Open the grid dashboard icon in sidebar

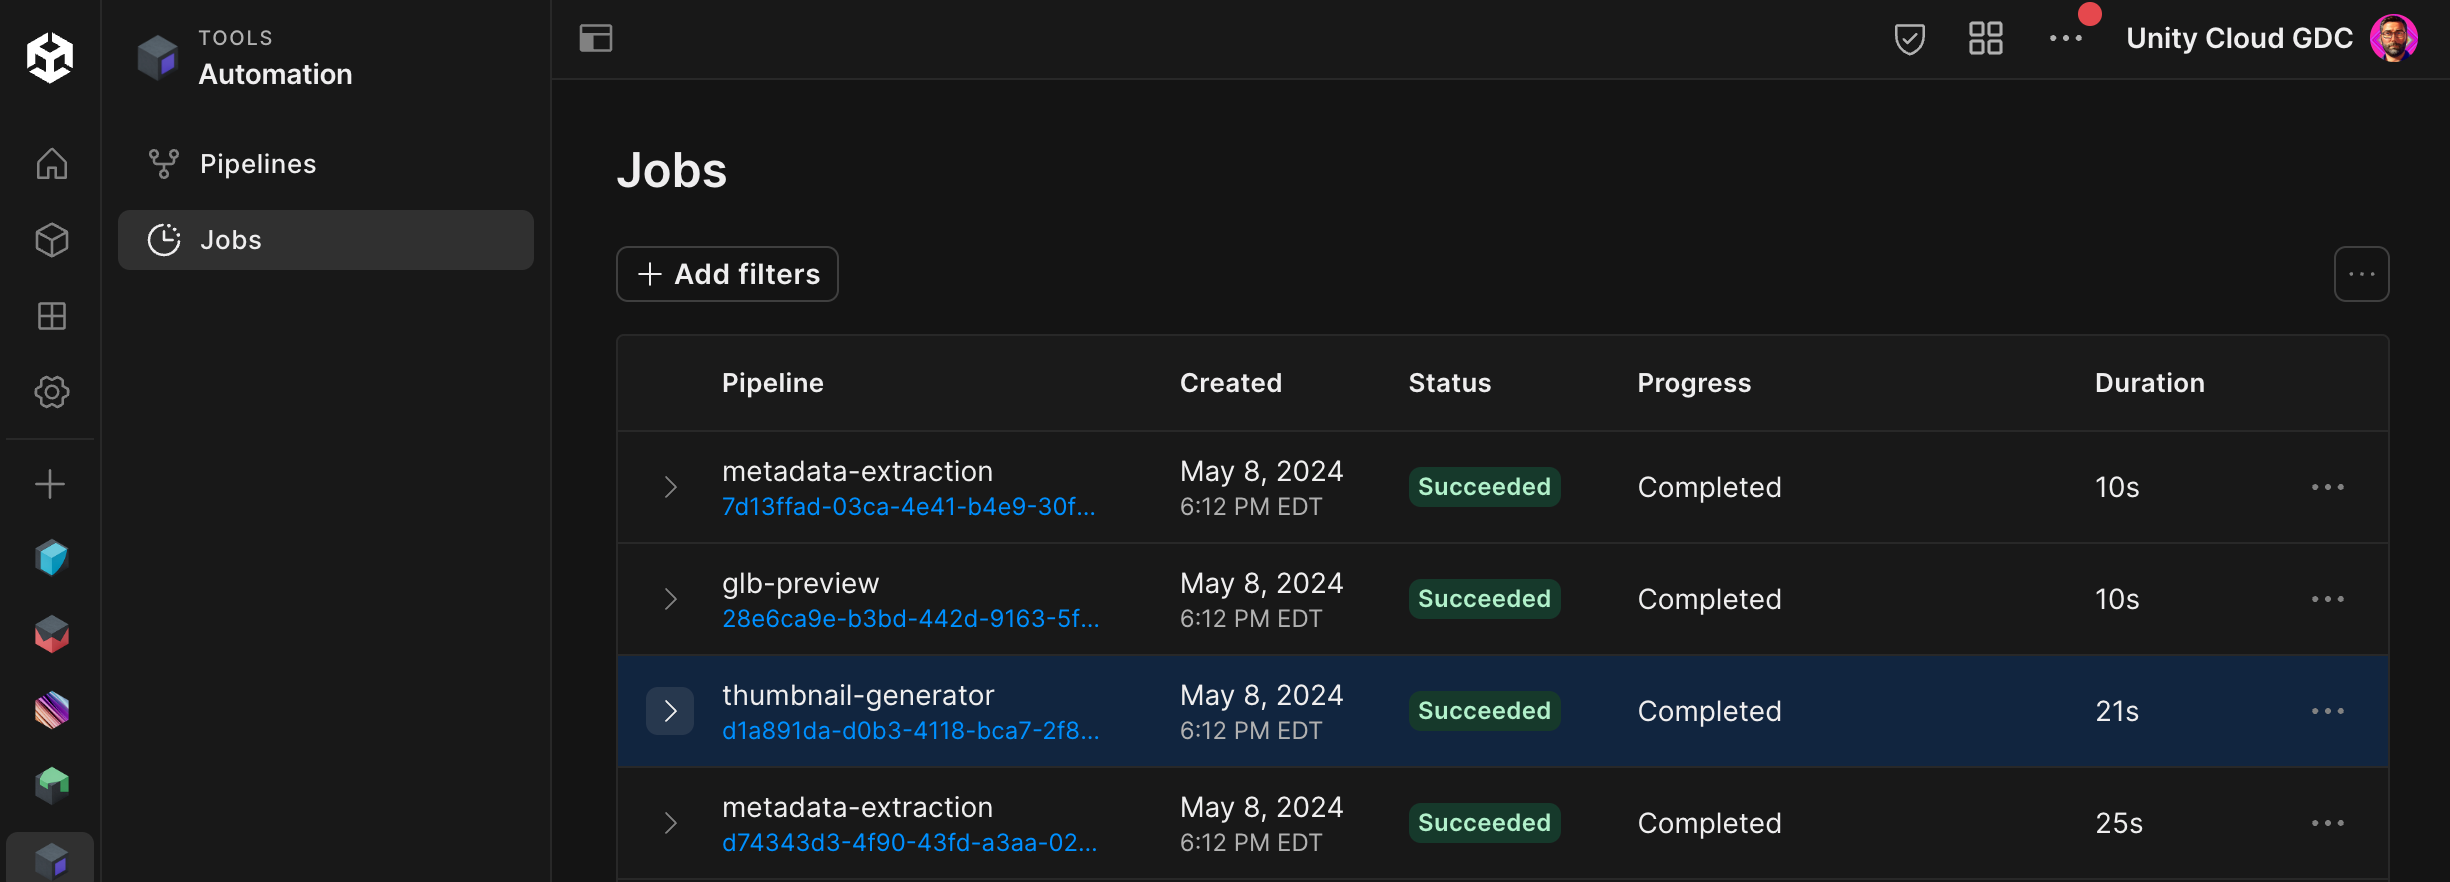tap(51, 316)
